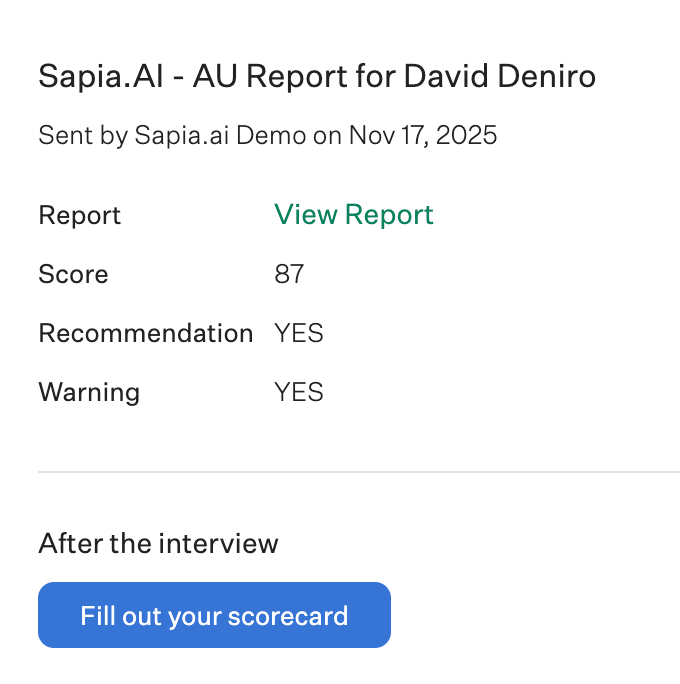Select the Warning row label
Viewport: 680px width, 684px height.
tap(89, 392)
